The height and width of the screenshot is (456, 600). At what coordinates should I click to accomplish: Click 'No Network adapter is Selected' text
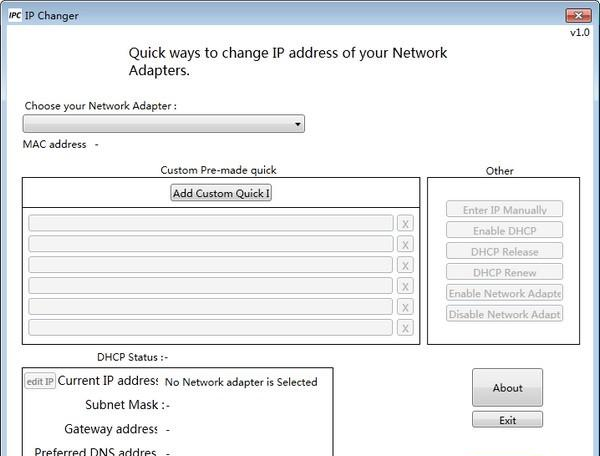241,382
